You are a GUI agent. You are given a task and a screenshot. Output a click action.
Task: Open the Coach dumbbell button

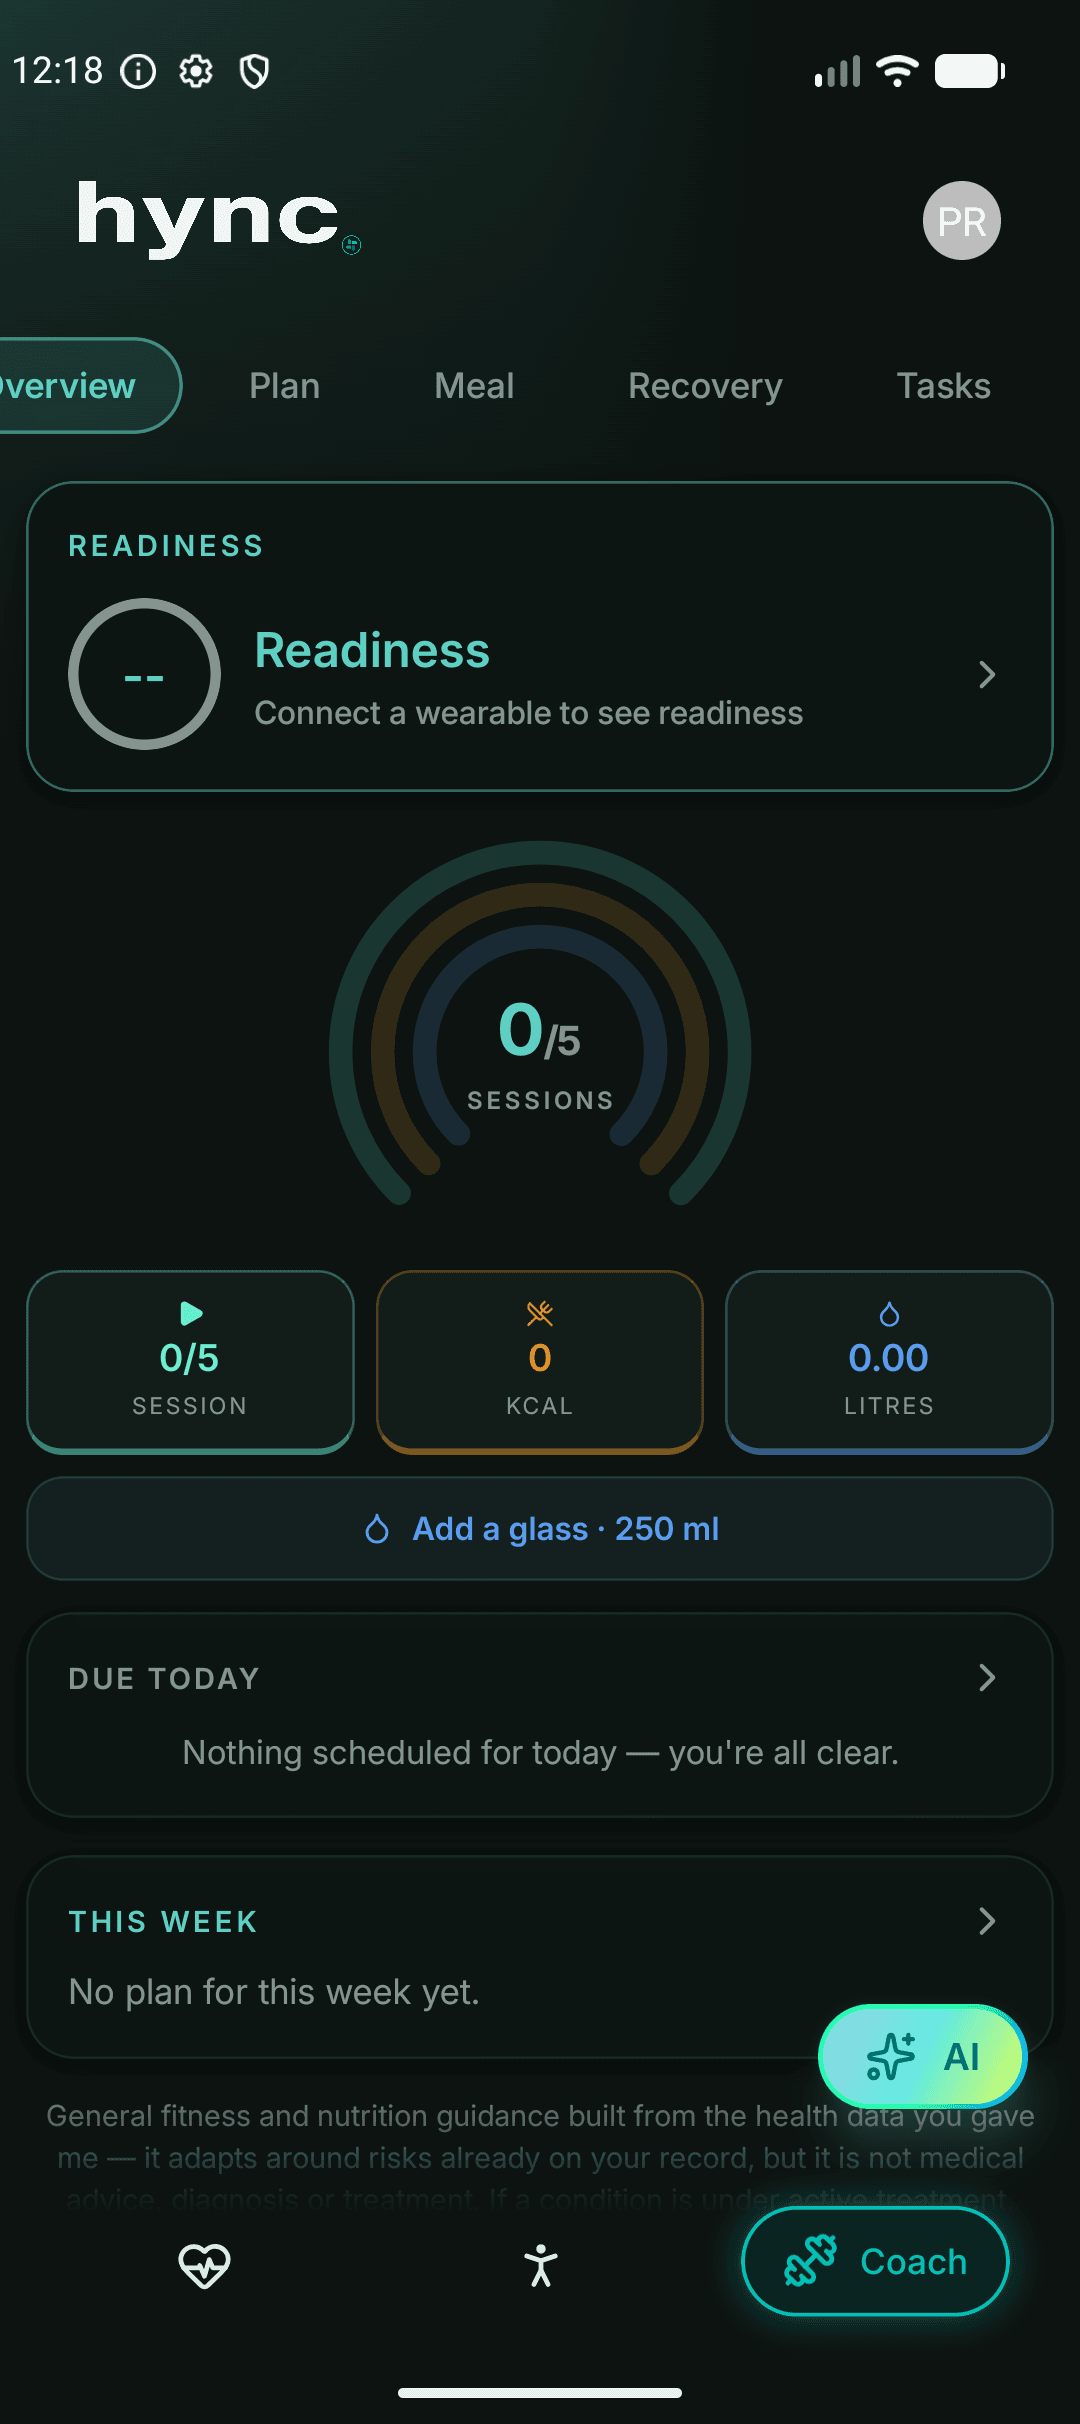(875, 2261)
